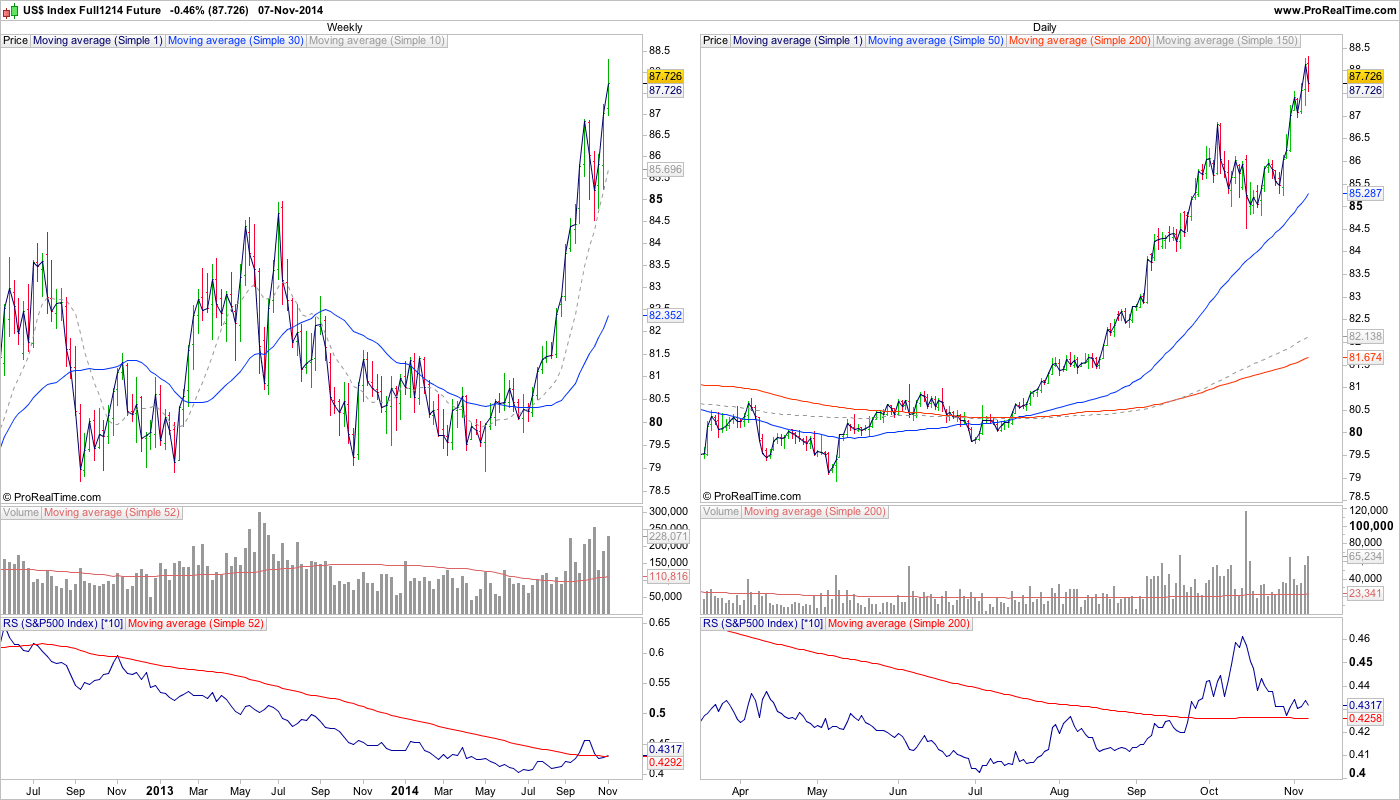Click the 228,071 weekly volume value
The height and width of the screenshot is (800, 1400).
click(668, 536)
